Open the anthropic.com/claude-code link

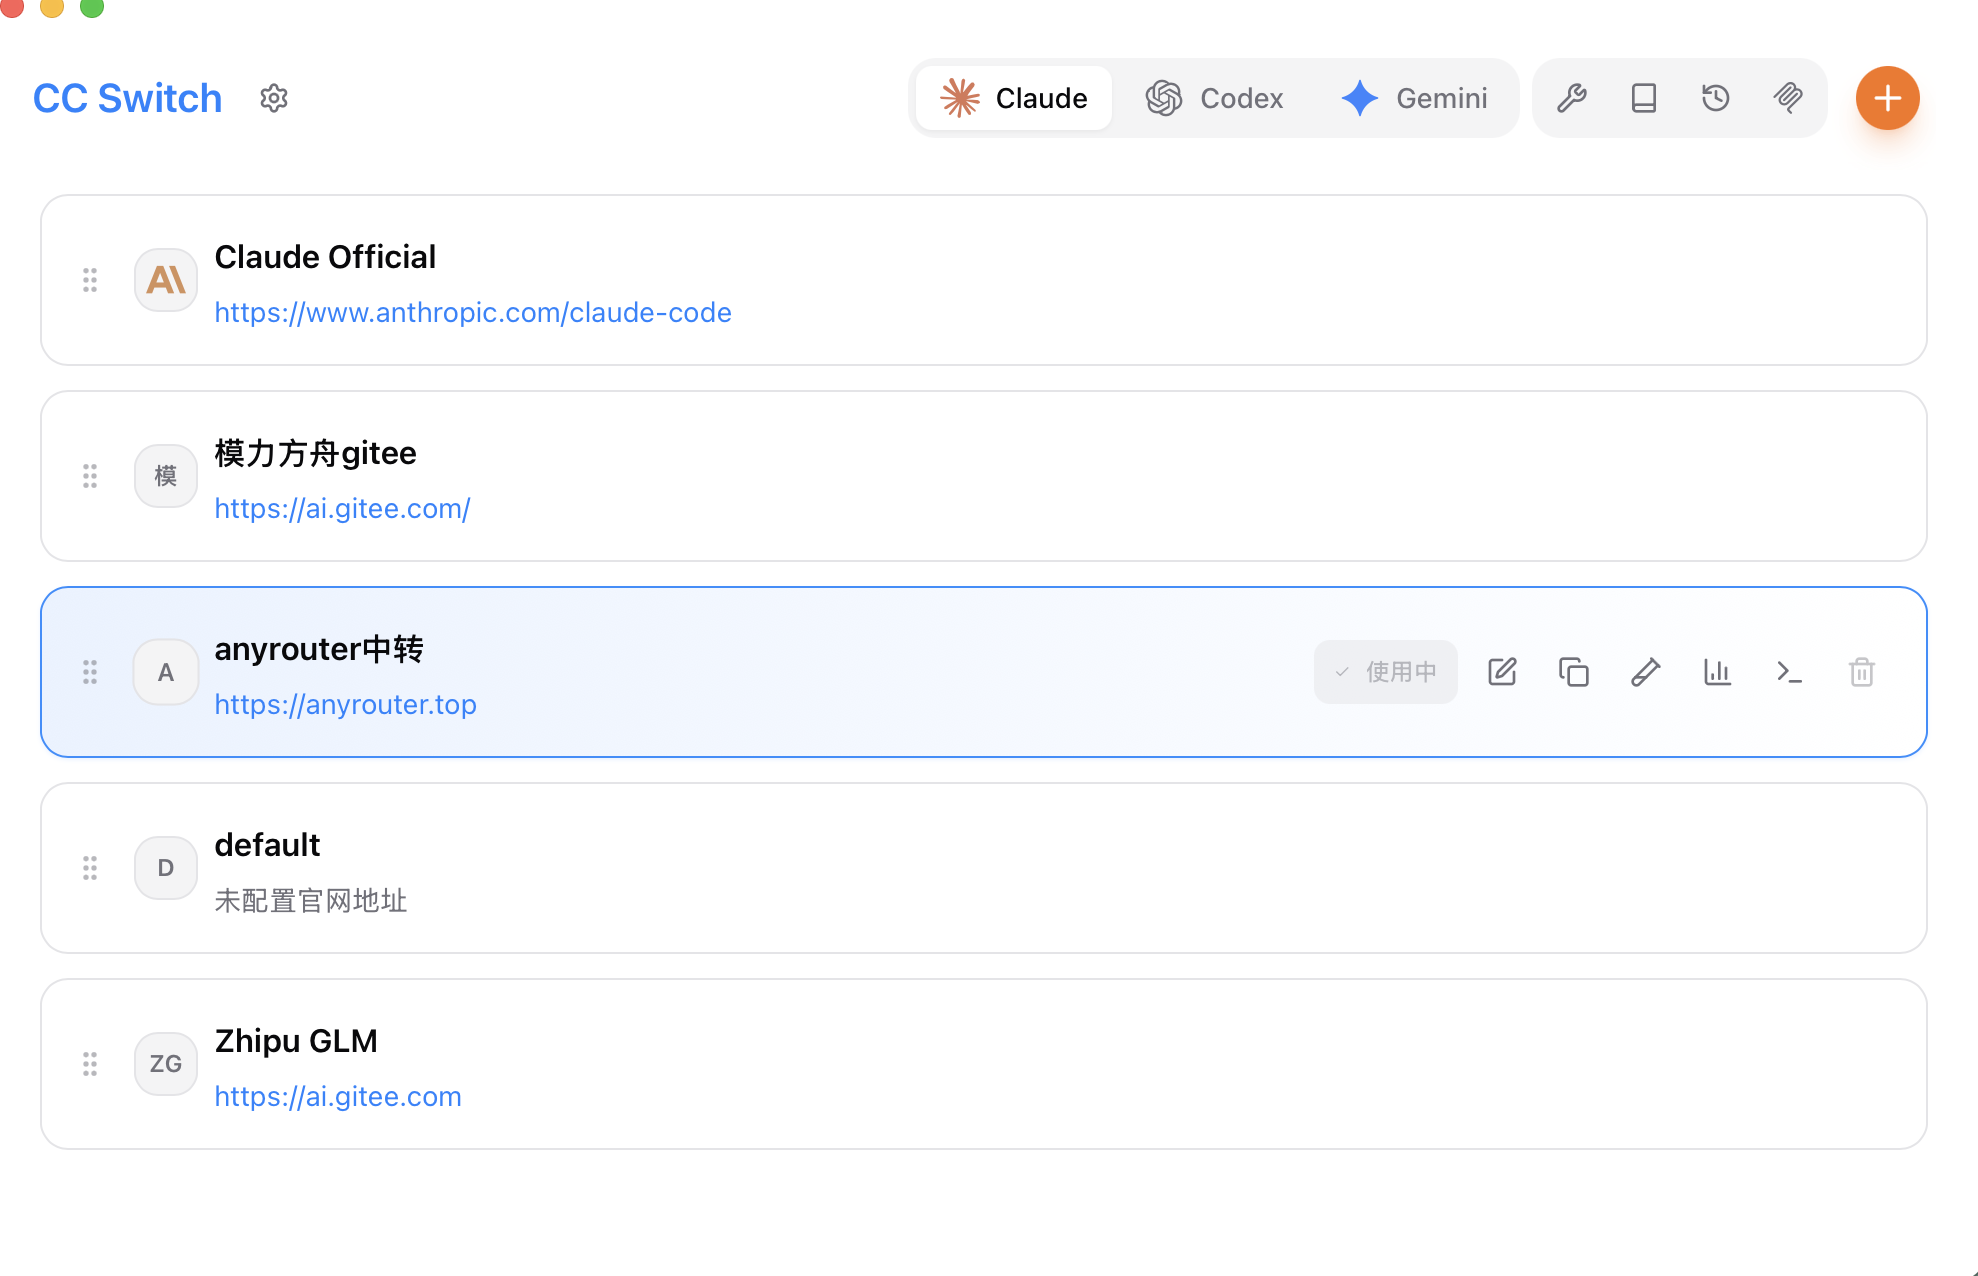(x=473, y=313)
